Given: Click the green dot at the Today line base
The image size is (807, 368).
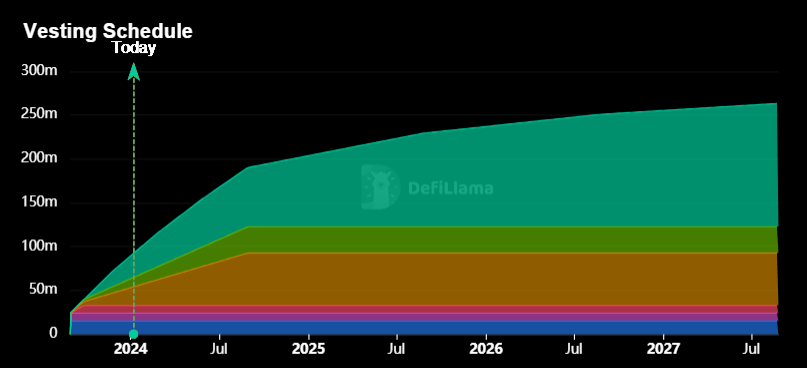Looking at the screenshot, I should [133, 334].
